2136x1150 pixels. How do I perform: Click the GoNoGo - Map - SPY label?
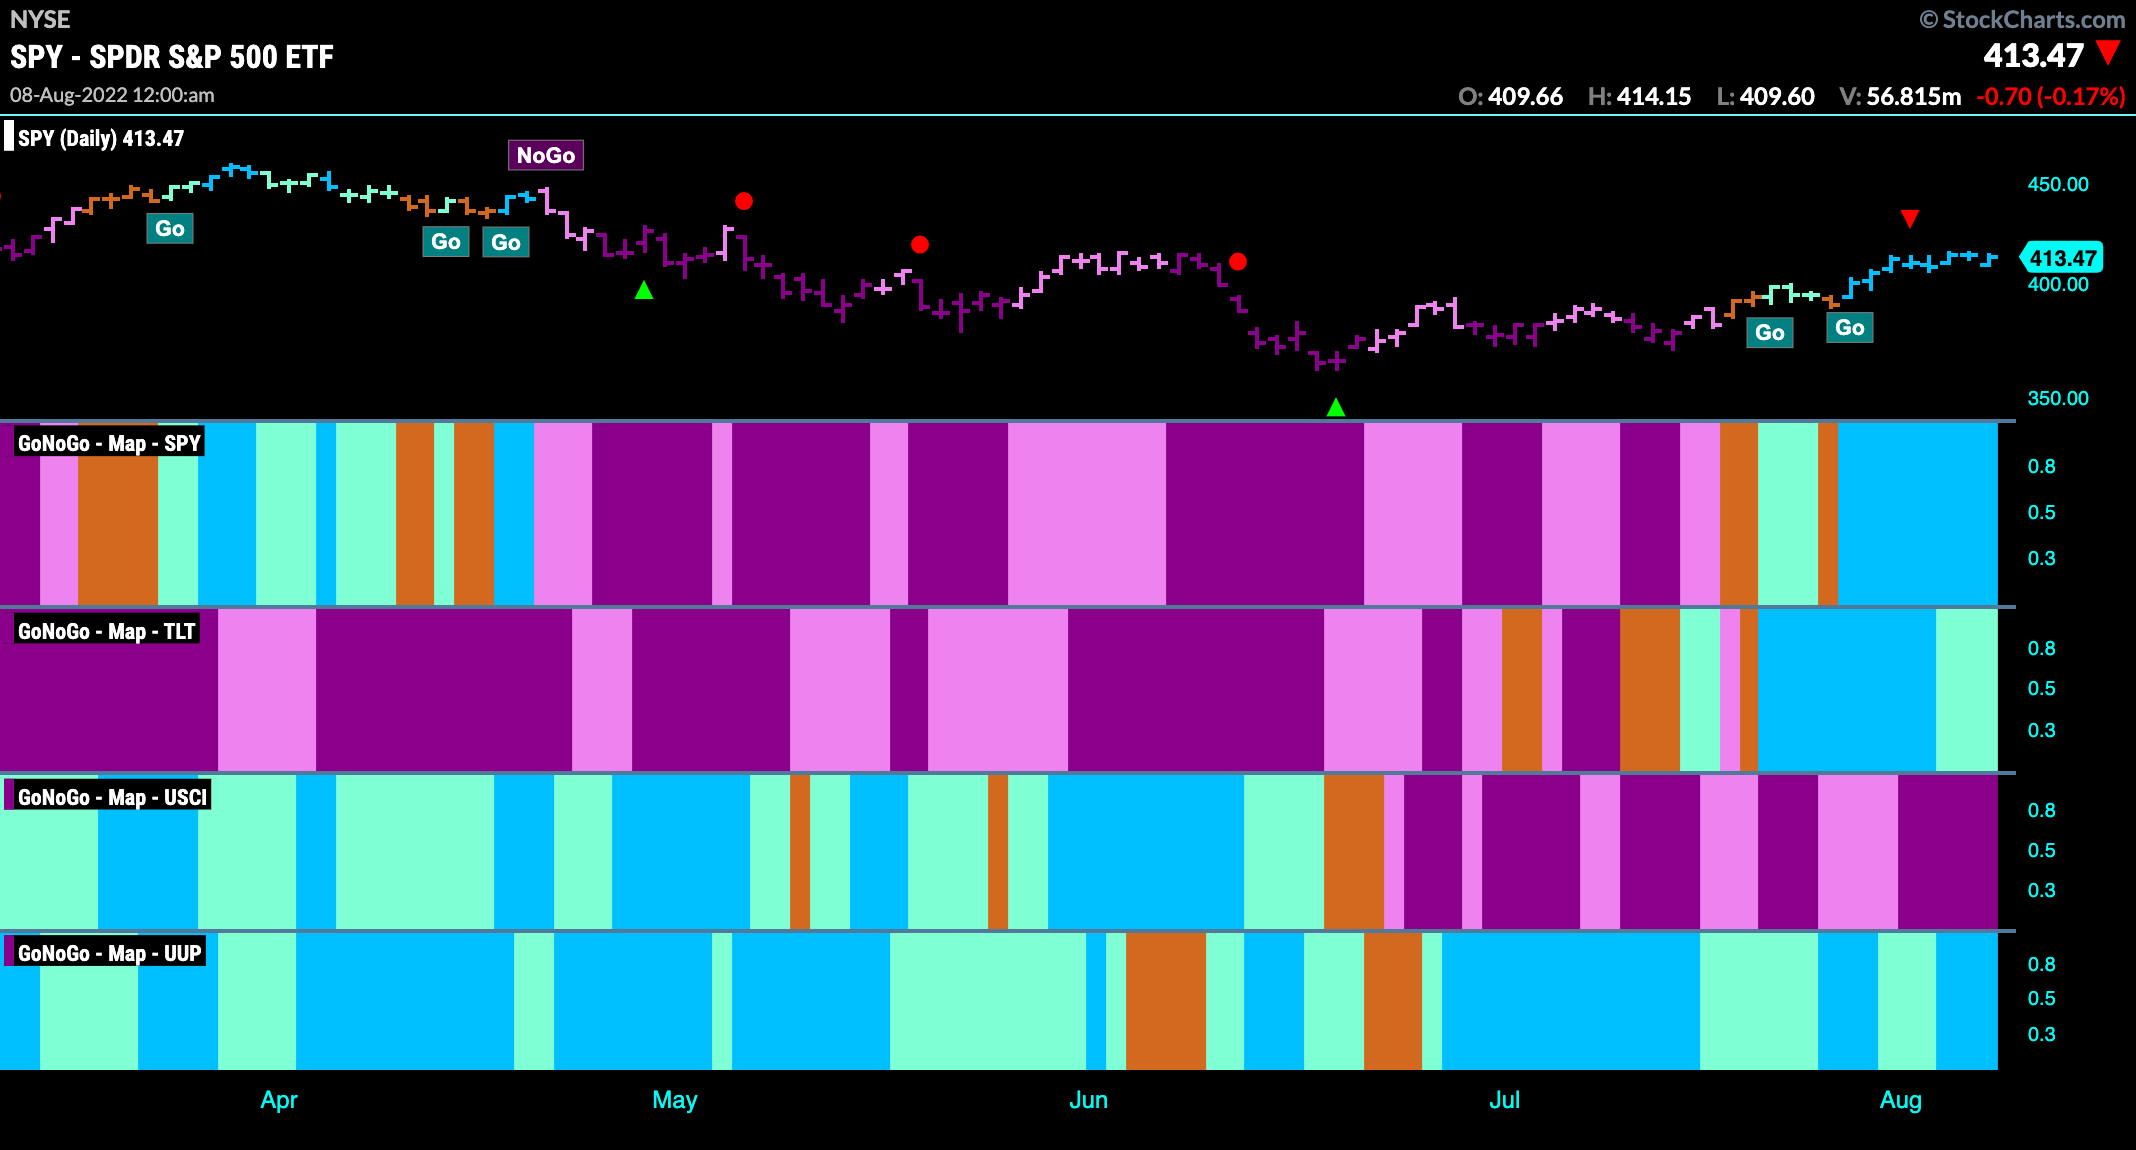(x=109, y=443)
